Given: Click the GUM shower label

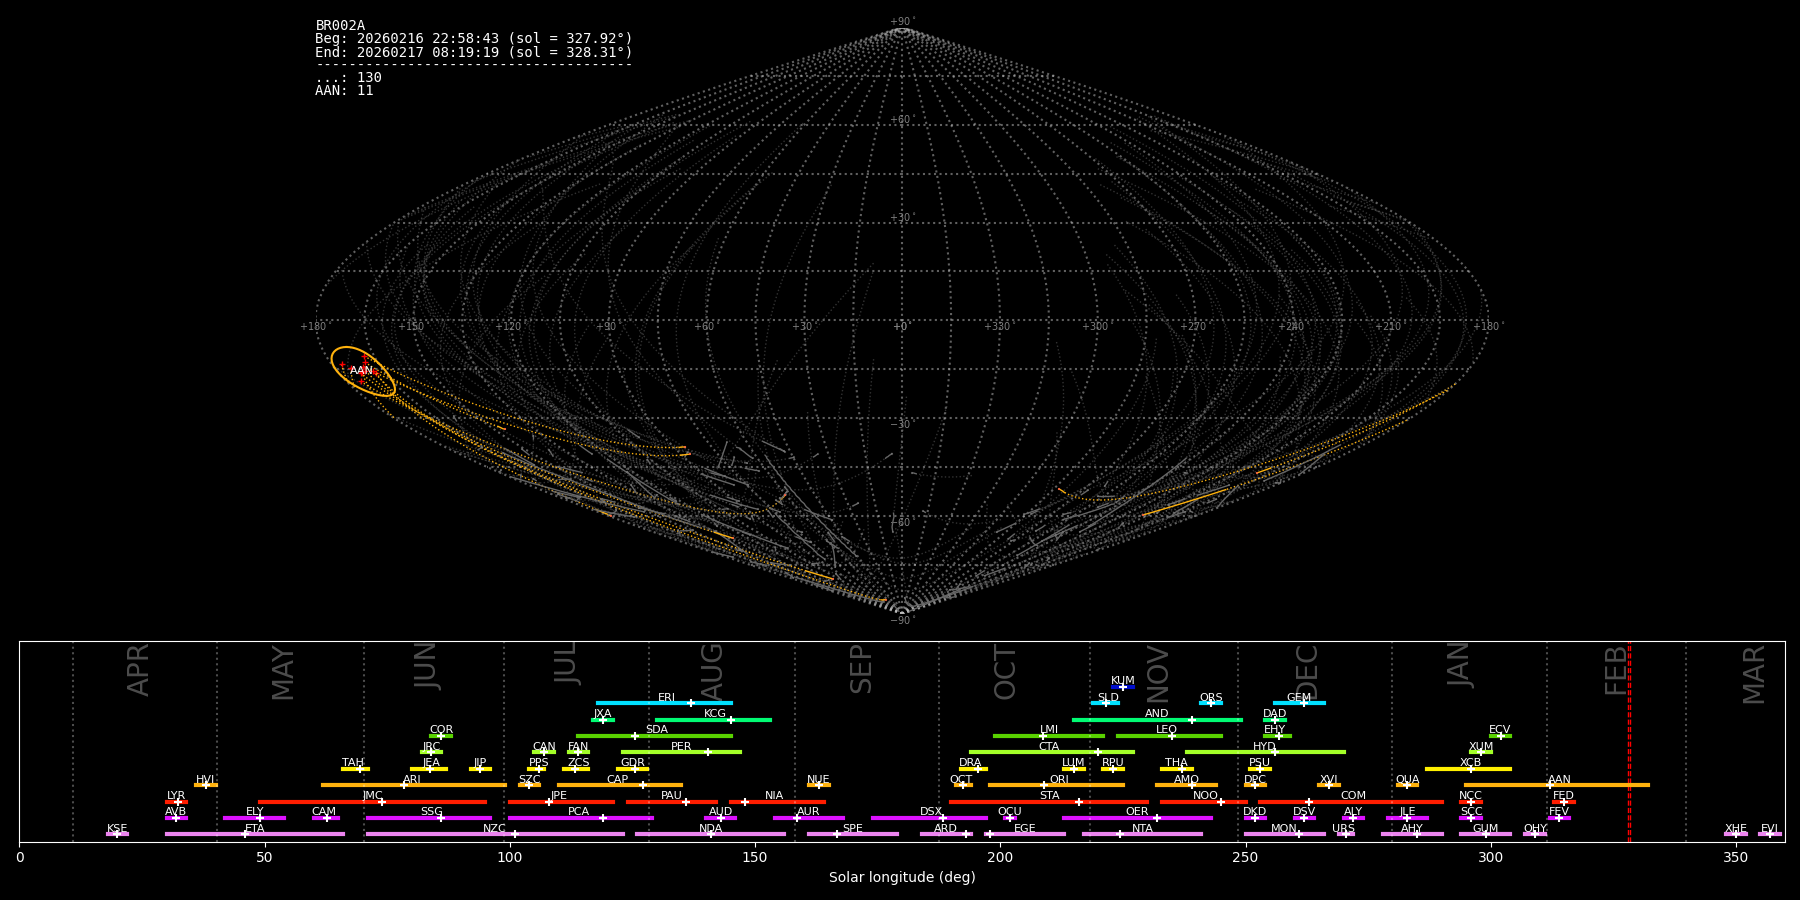Looking at the screenshot, I should tap(1485, 829).
